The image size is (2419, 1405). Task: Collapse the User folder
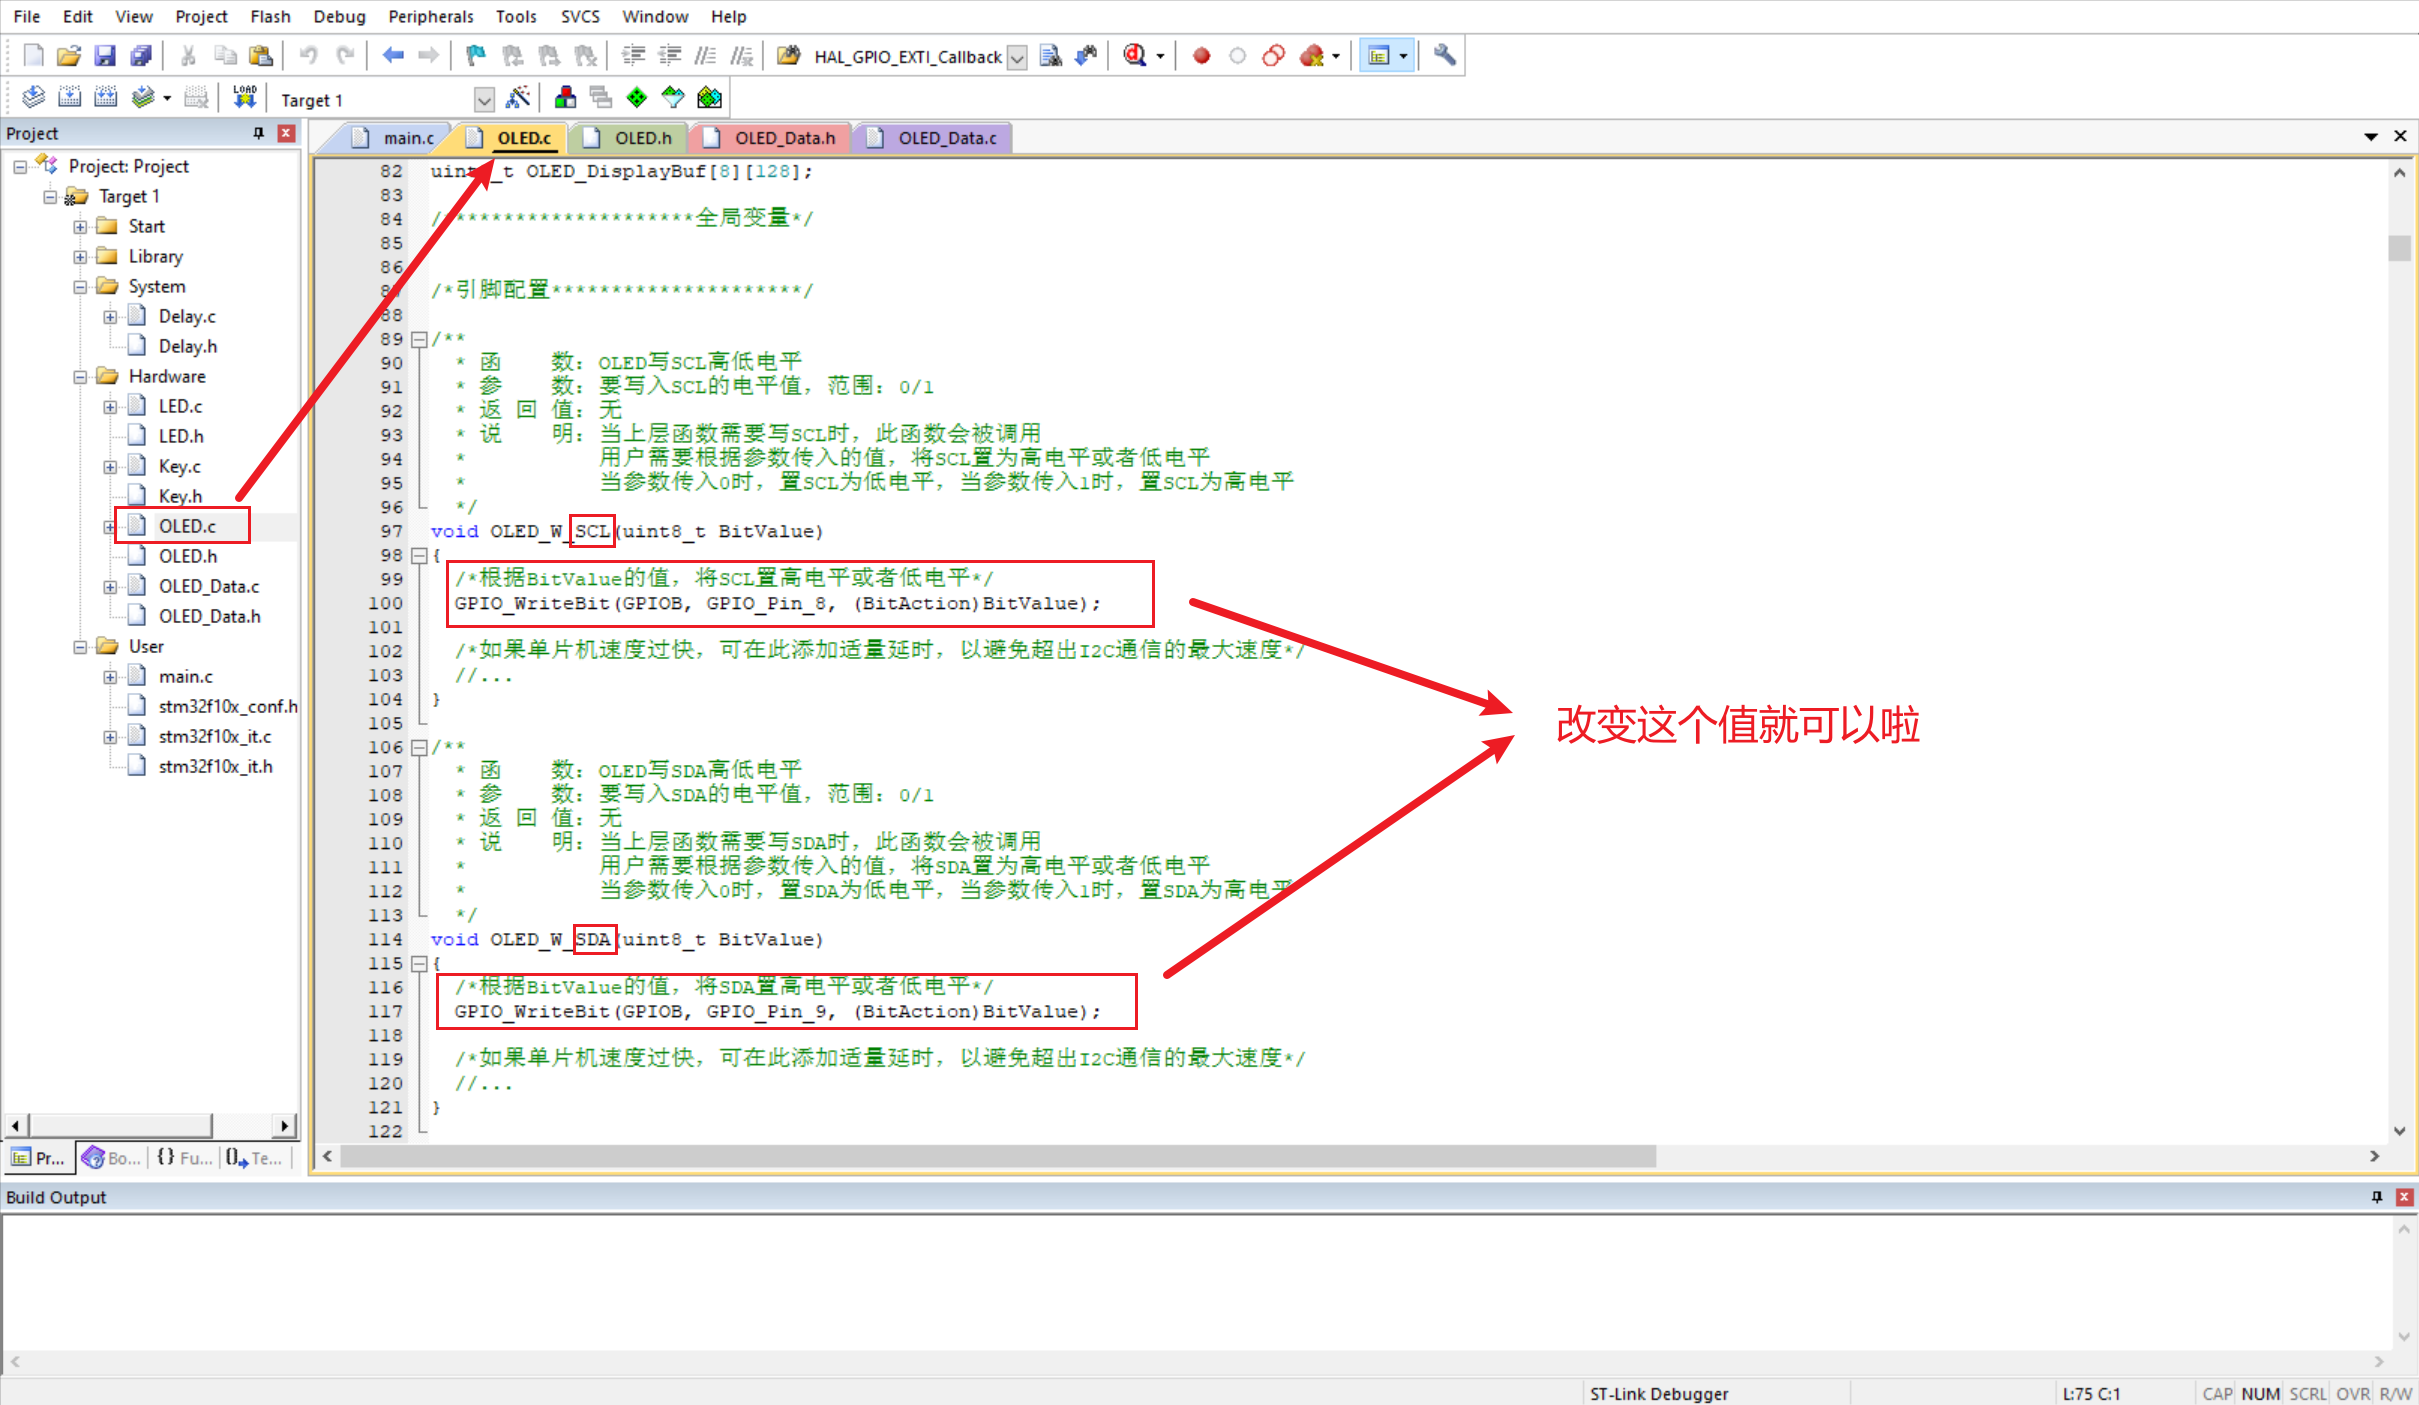(80, 647)
